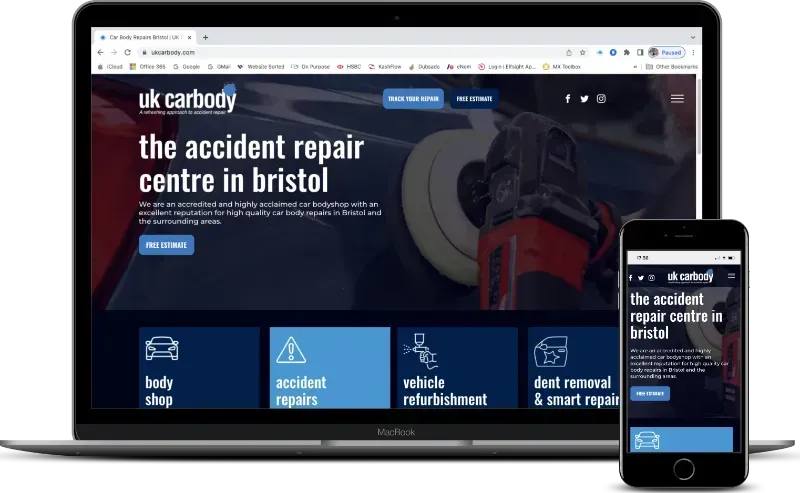Screen dimensions: 800x493
Task: Click the car icon on body shop card
Action: 162,349
